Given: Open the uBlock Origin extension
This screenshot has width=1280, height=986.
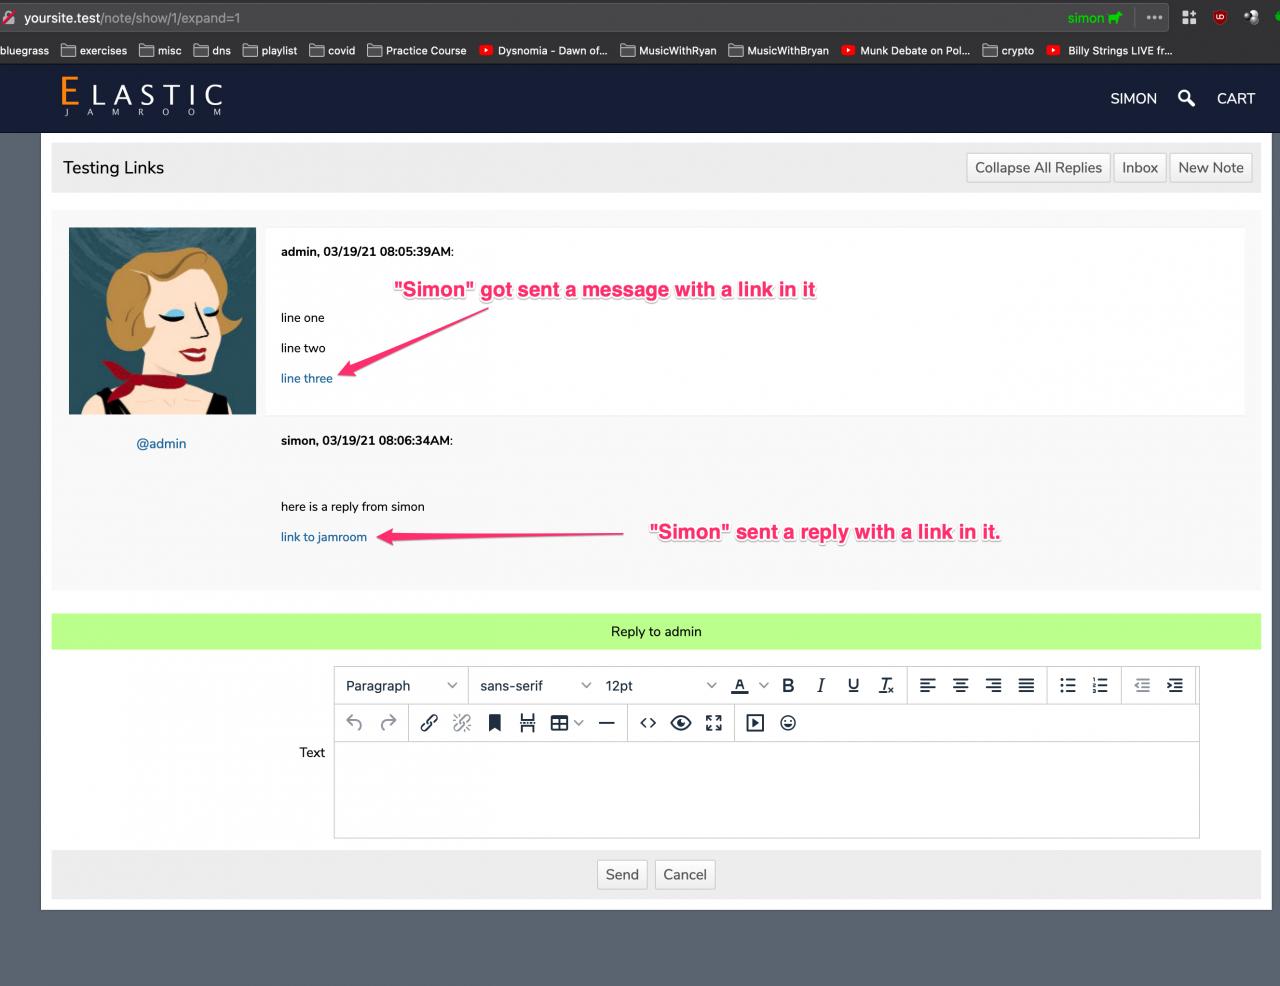Looking at the screenshot, I should click(x=1220, y=17).
